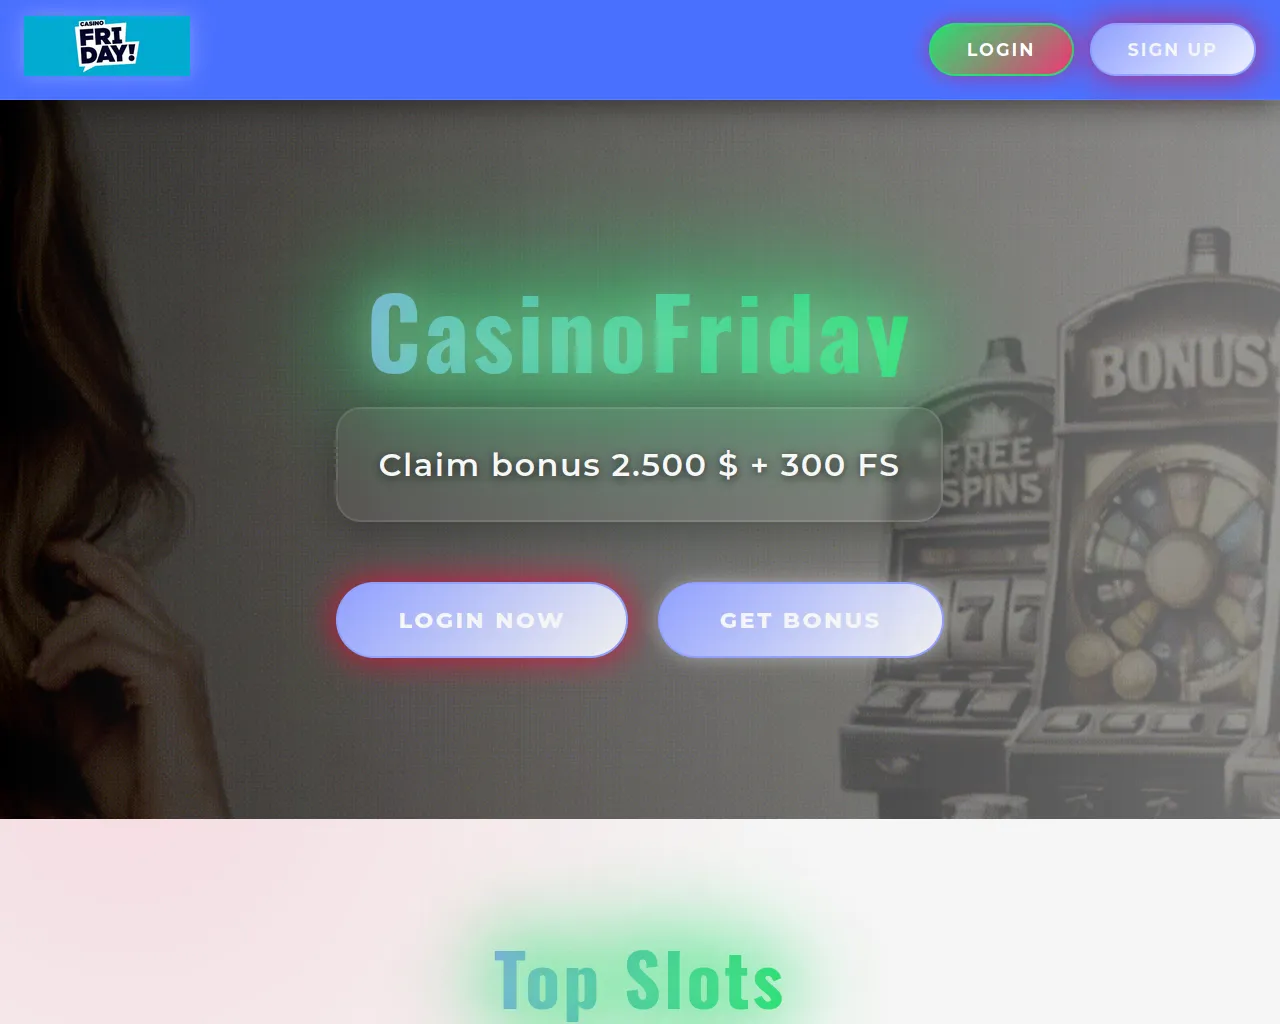Click empty area of blue header bar
This screenshot has width=1280, height=1024.
point(560,49)
